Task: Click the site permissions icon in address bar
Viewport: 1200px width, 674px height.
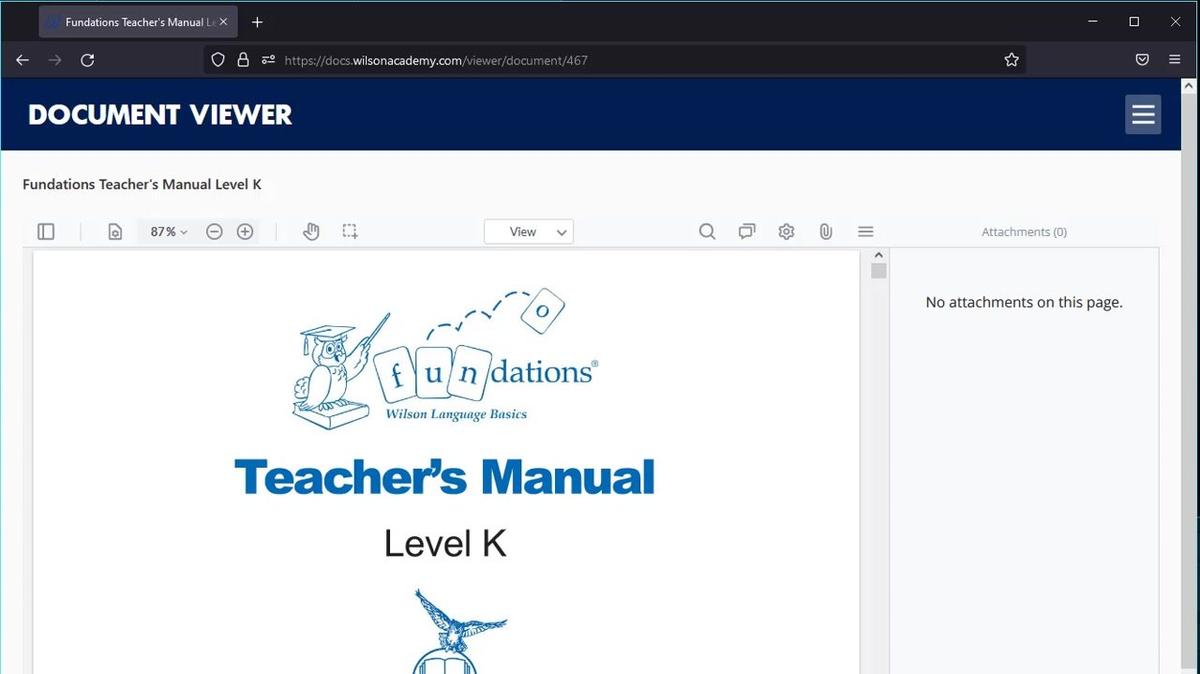Action: point(267,60)
